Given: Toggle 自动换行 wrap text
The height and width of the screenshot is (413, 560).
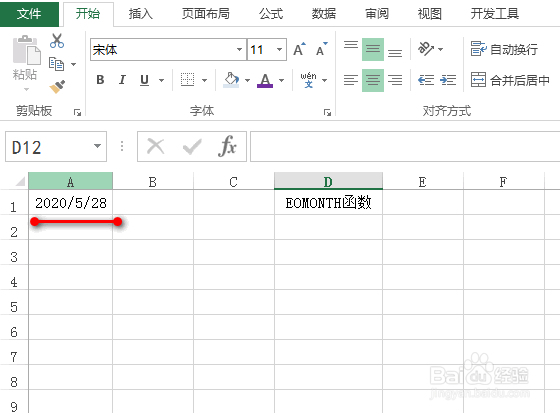Looking at the screenshot, I should pos(504,49).
